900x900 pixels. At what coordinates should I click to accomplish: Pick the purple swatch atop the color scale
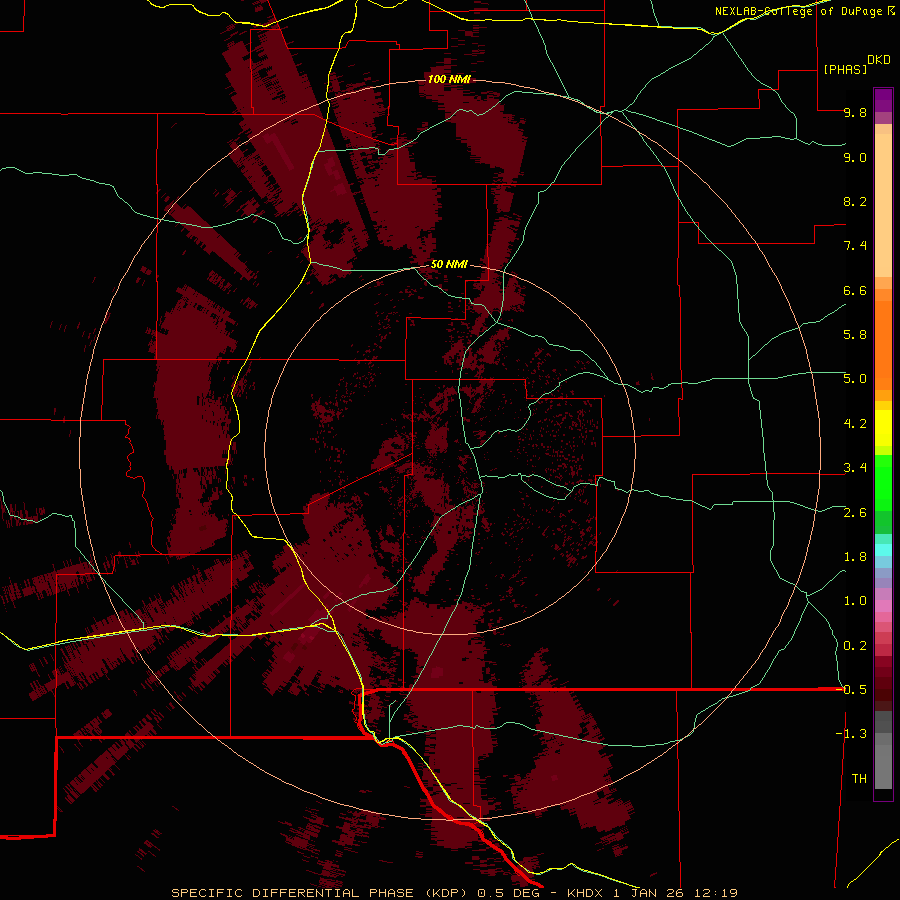click(x=883, y=100)
